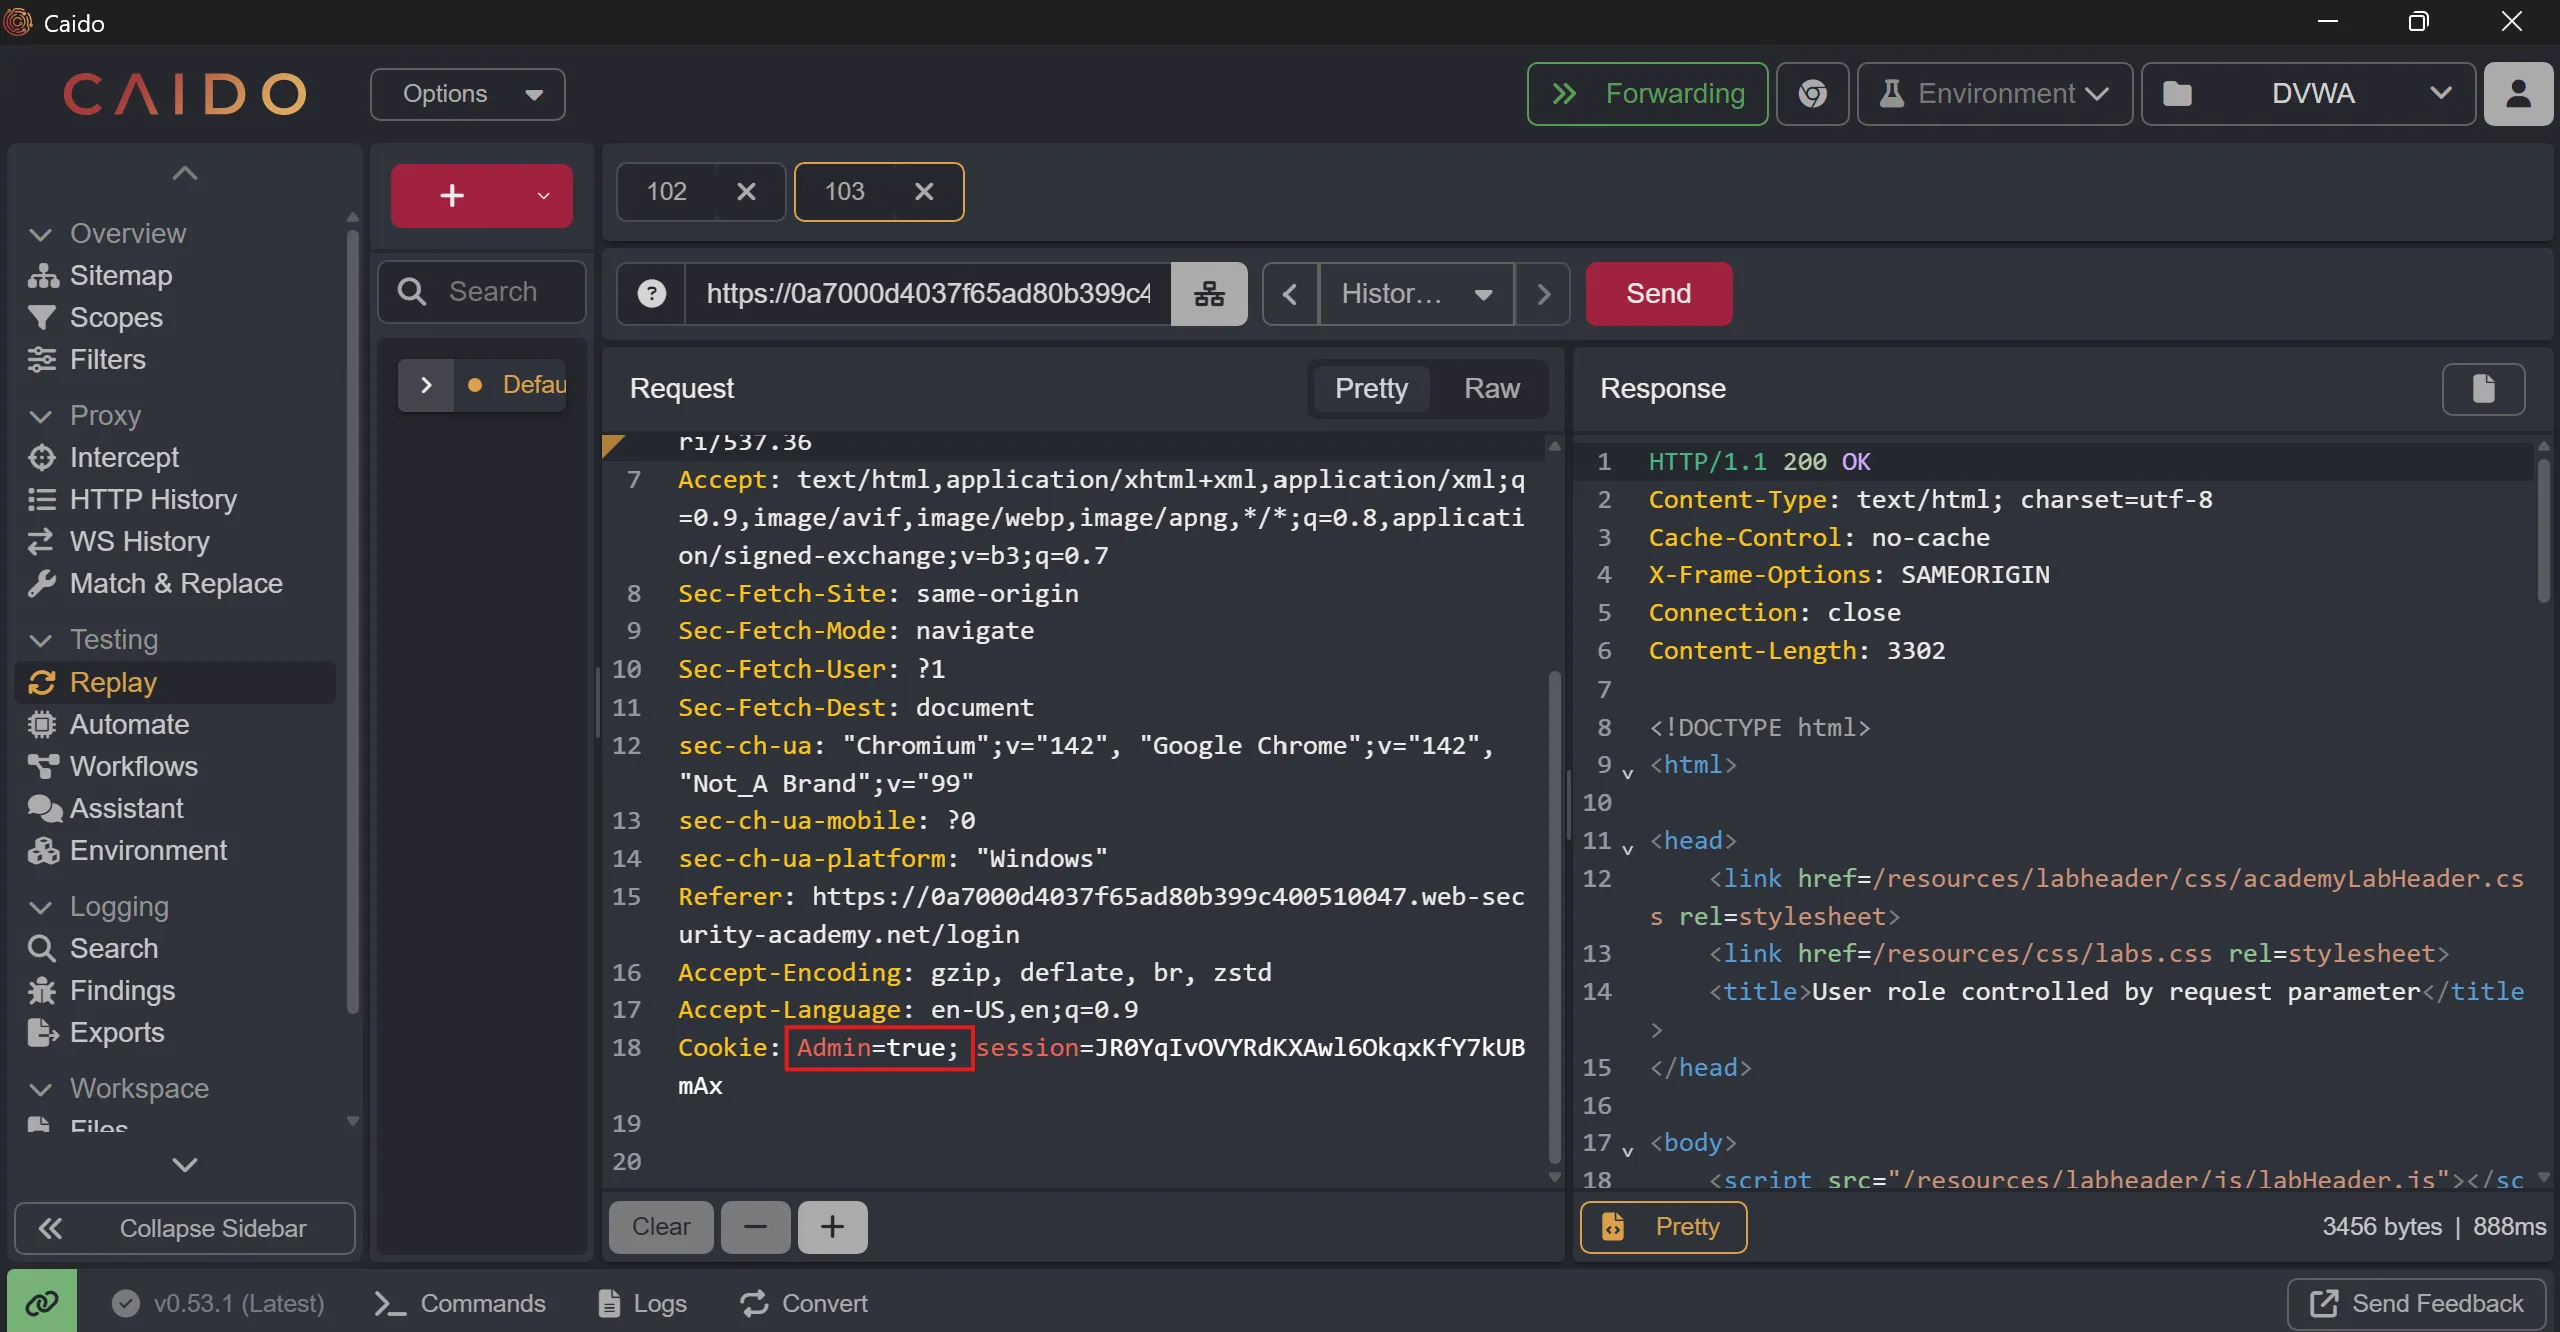Open the Options dropdown menu
The image size is (2560, 1332).
point(467,94)
